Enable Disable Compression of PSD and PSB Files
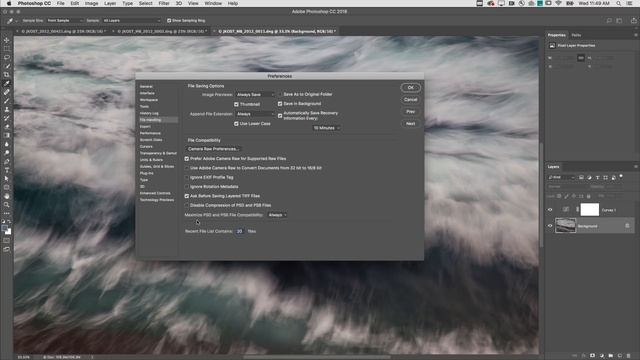Image resolution: width=640 pixels, height=360 pixels. (x=187, y=205)
